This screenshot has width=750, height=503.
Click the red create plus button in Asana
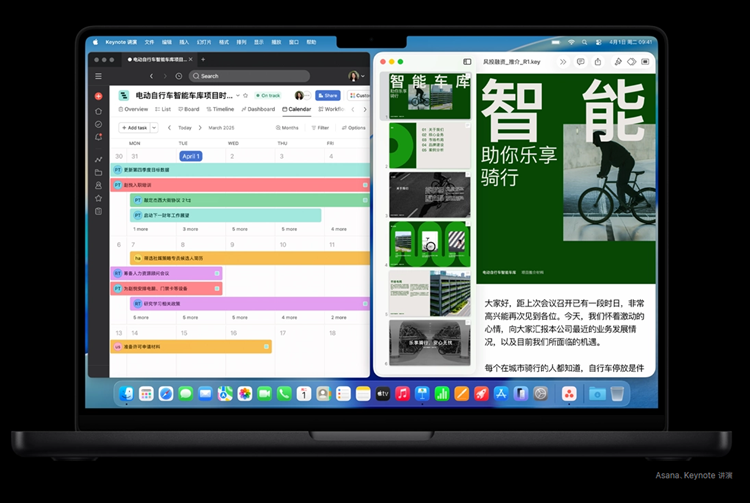[x=99, y=96]
